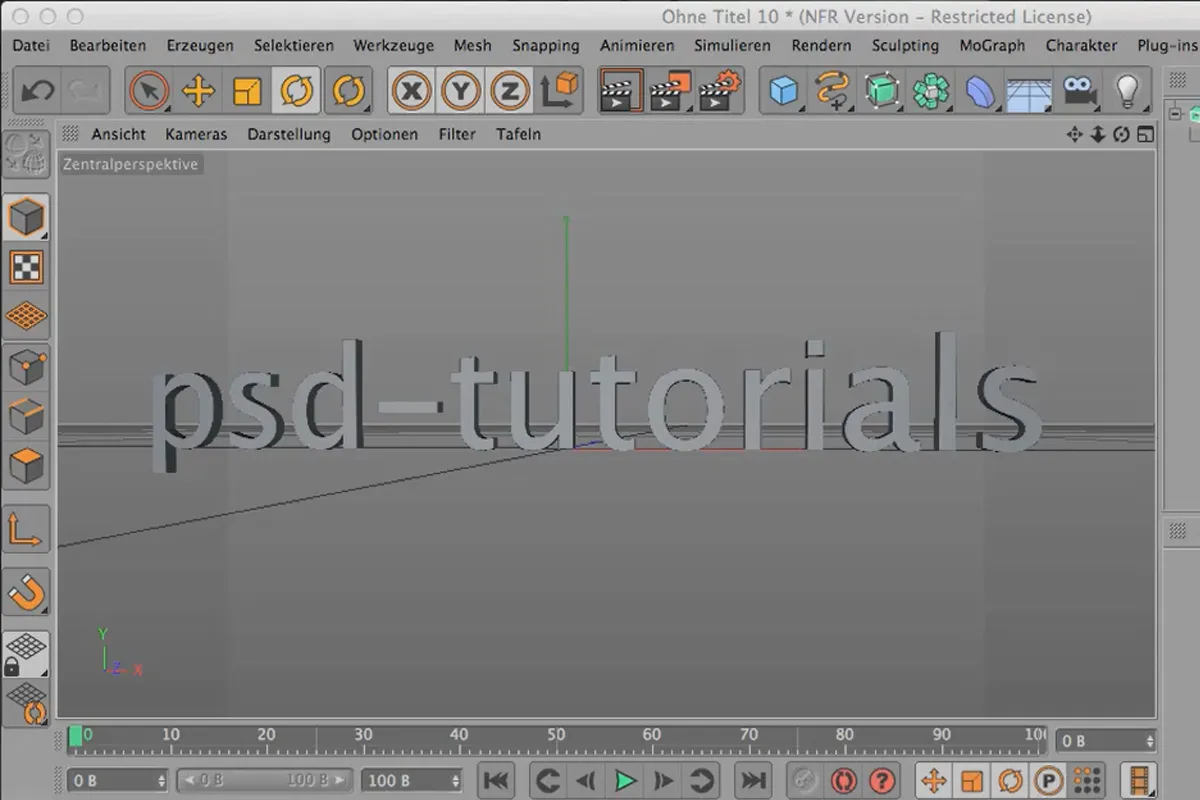Select the Move tool
Viewport: 1200px width, 800px height.
[198, 92]
